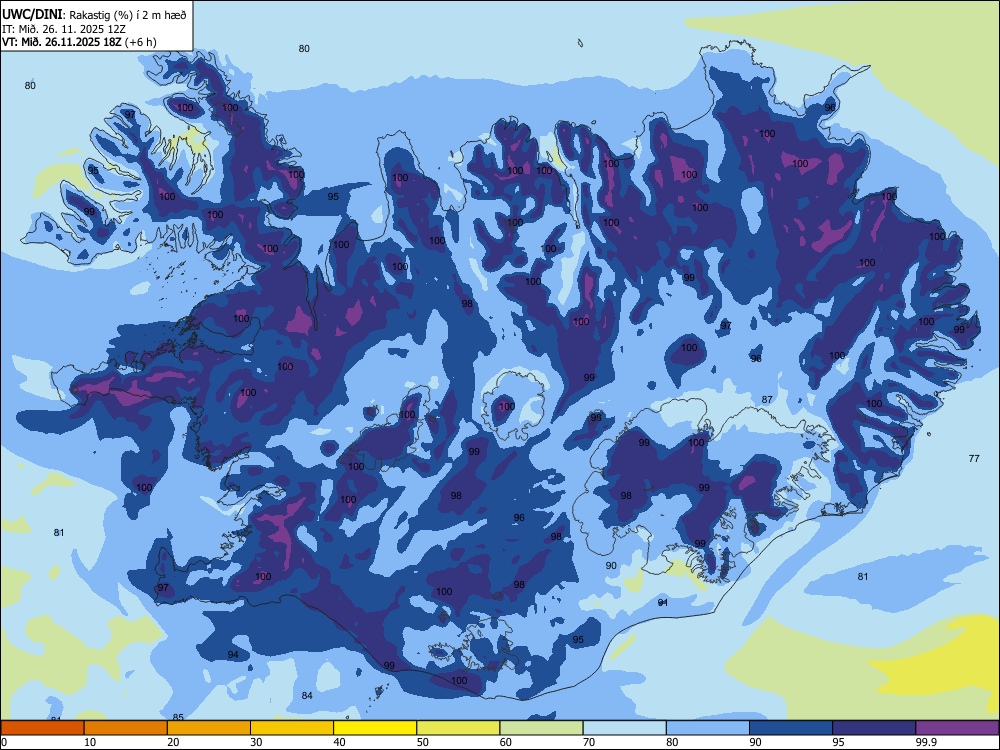Select the initial time line 'IT: Mið. 26. 11. 2025 12Z'
Viewport: 1000px width, 750px height.
64,29
